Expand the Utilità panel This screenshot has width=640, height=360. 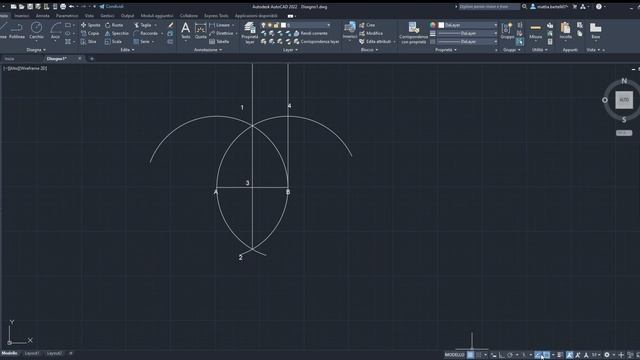point(540,50)
